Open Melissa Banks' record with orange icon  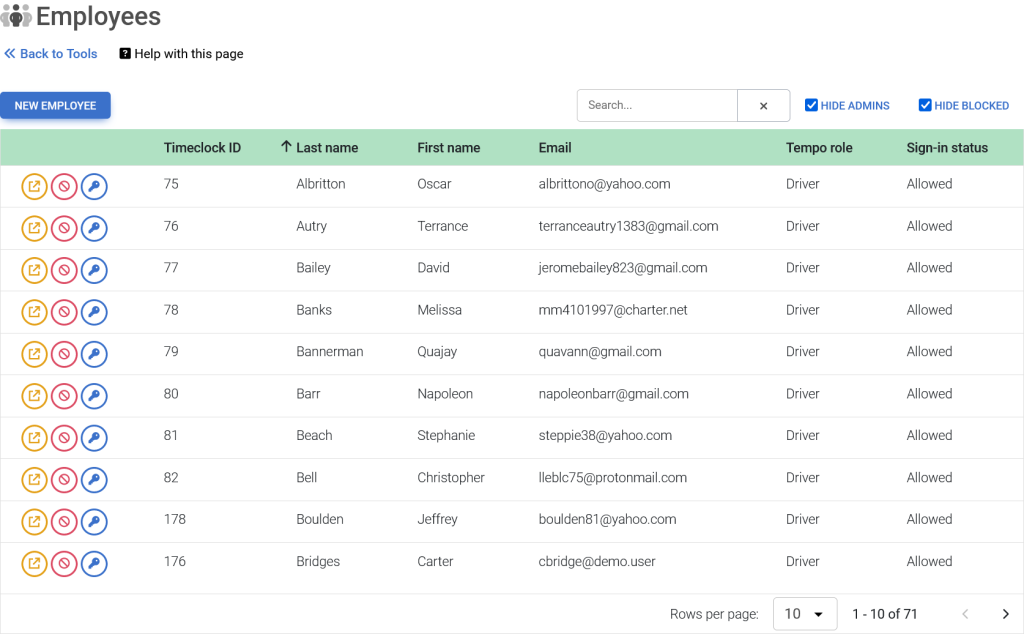34,312
